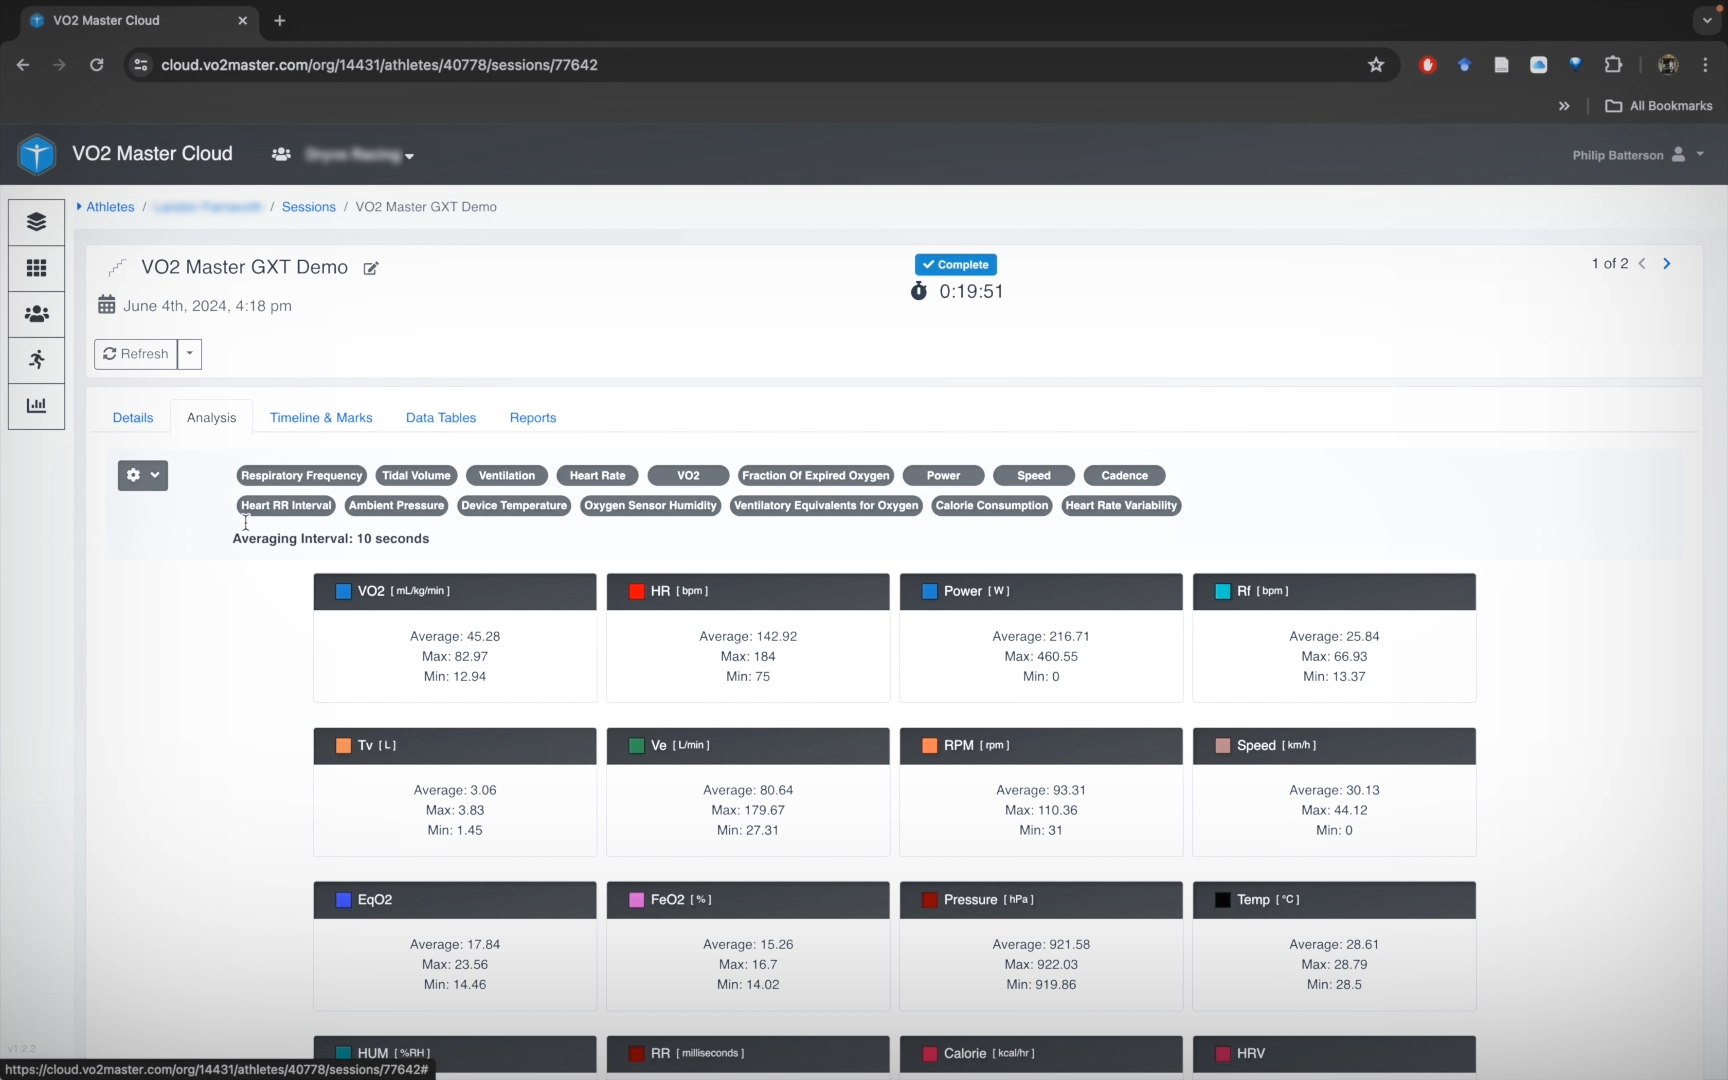Click the Complete status badge
1728x1080 pixels.
pyautogui.click(x=956, y=265)
